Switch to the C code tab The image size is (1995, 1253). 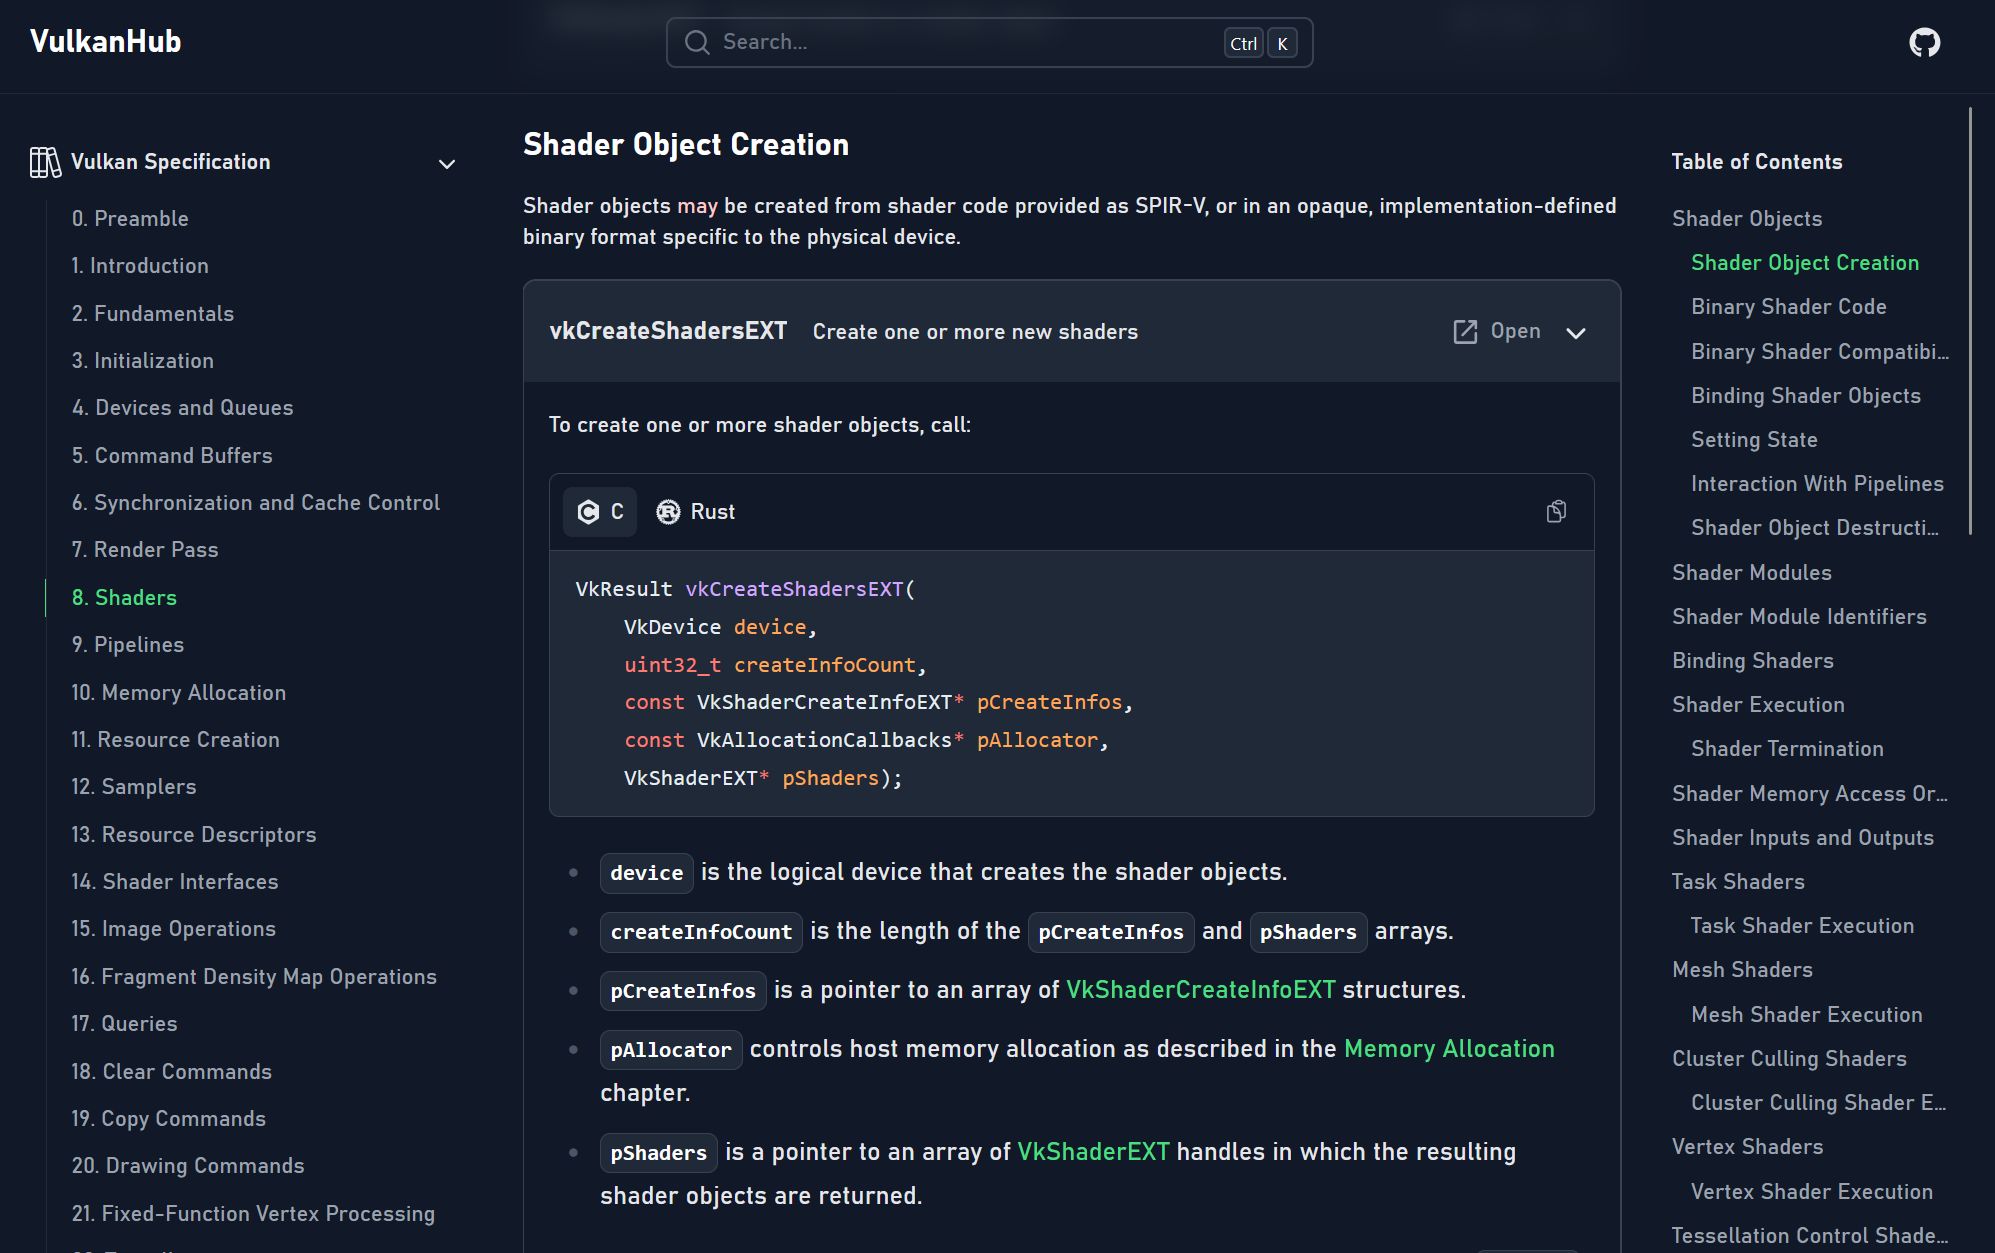pos(600,512)
